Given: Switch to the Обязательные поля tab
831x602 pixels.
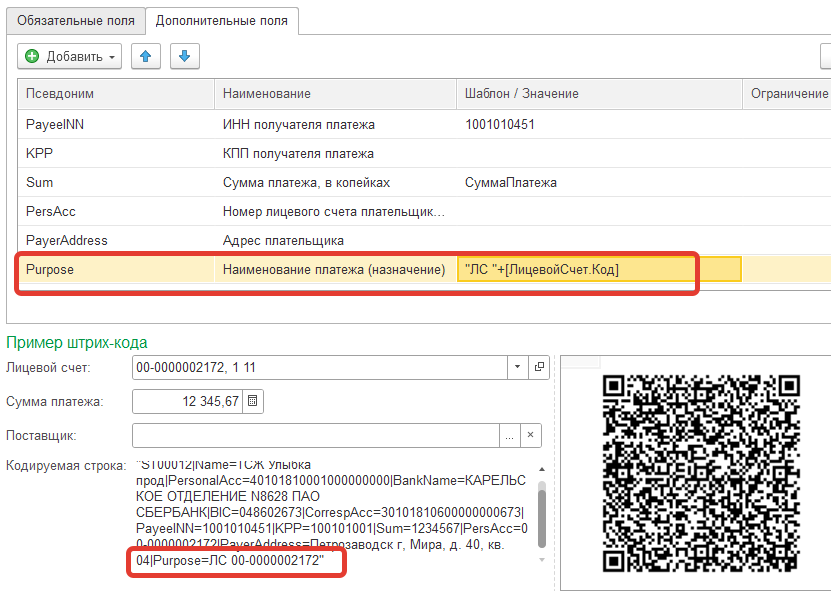Looking at the screenshot, I should click(x=75, y=20).
